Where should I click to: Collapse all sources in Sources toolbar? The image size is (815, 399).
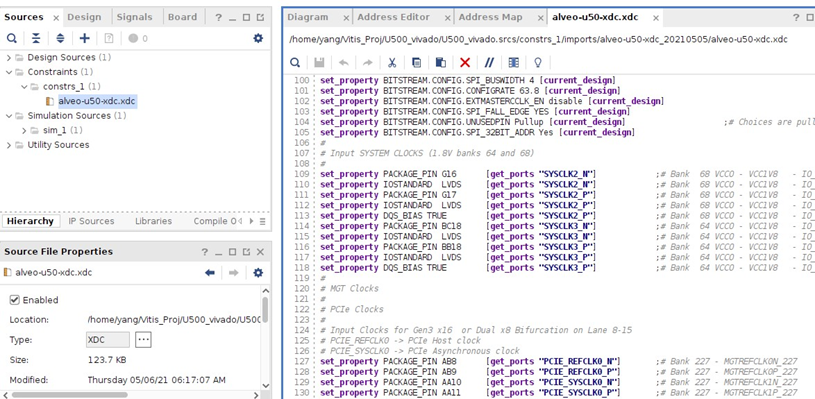36,38
